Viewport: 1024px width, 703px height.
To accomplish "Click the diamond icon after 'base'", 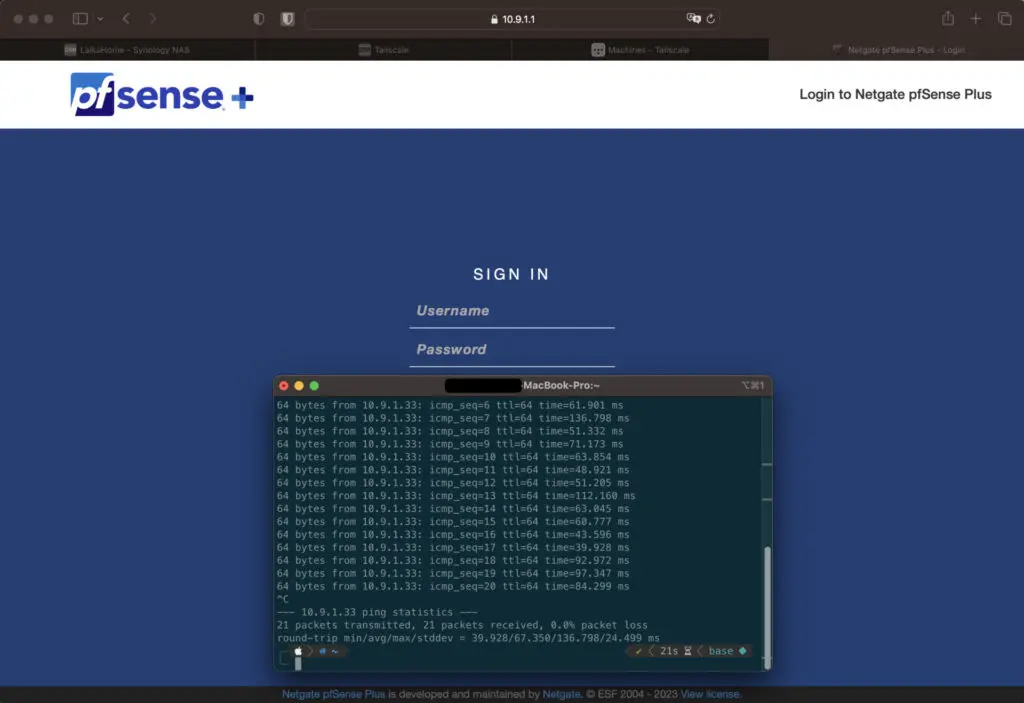I will click(x=743, y=651).
